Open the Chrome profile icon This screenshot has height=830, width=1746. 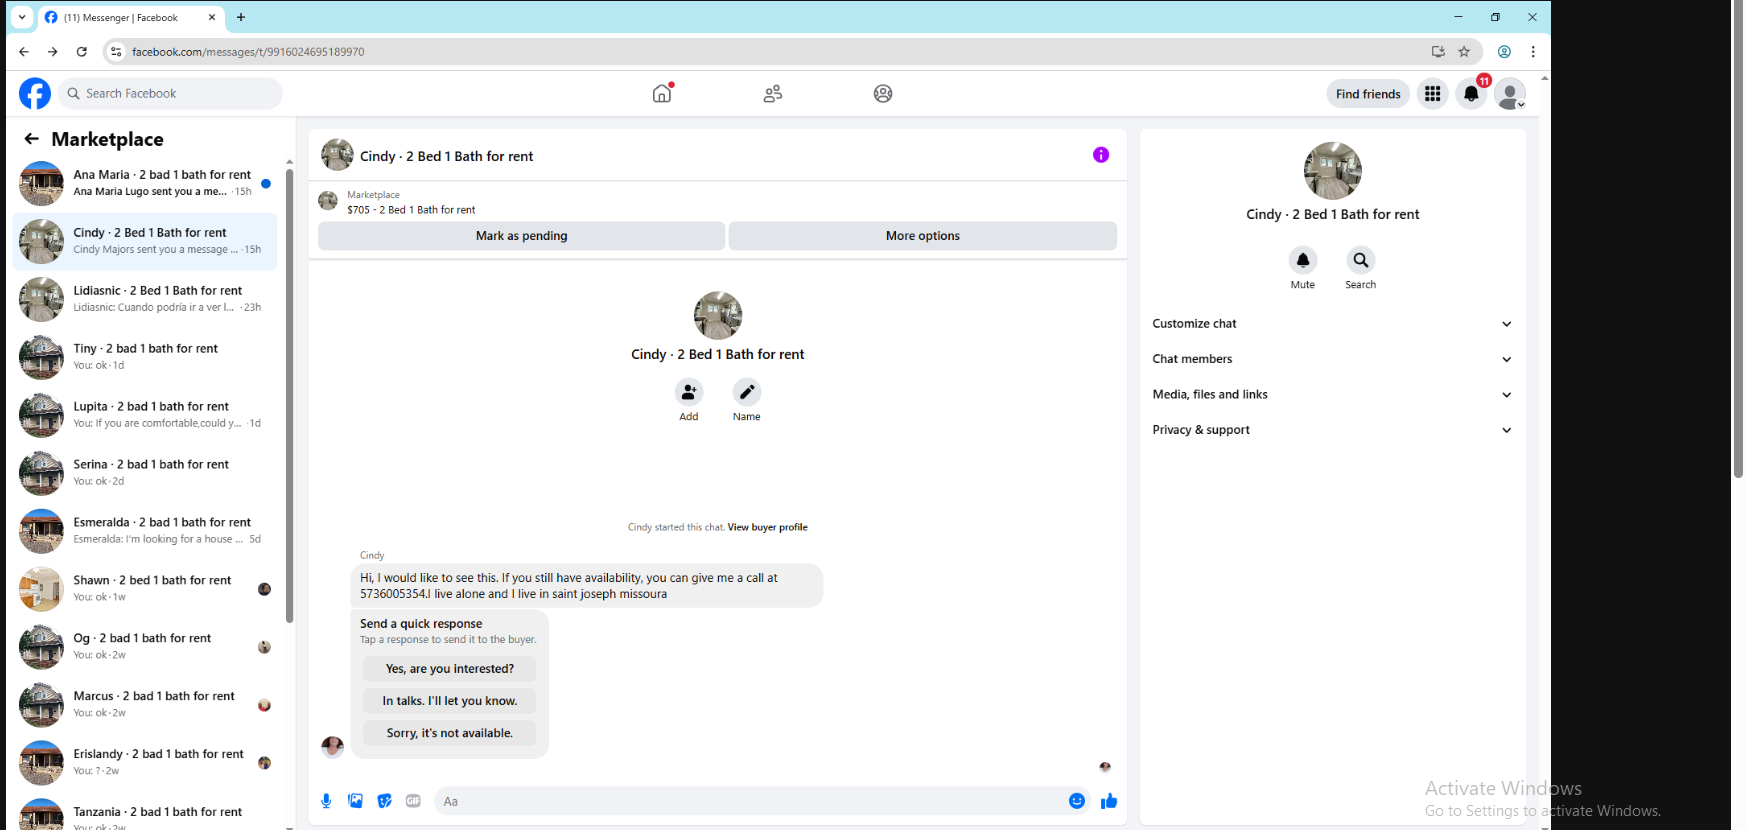pos(1504,52)
